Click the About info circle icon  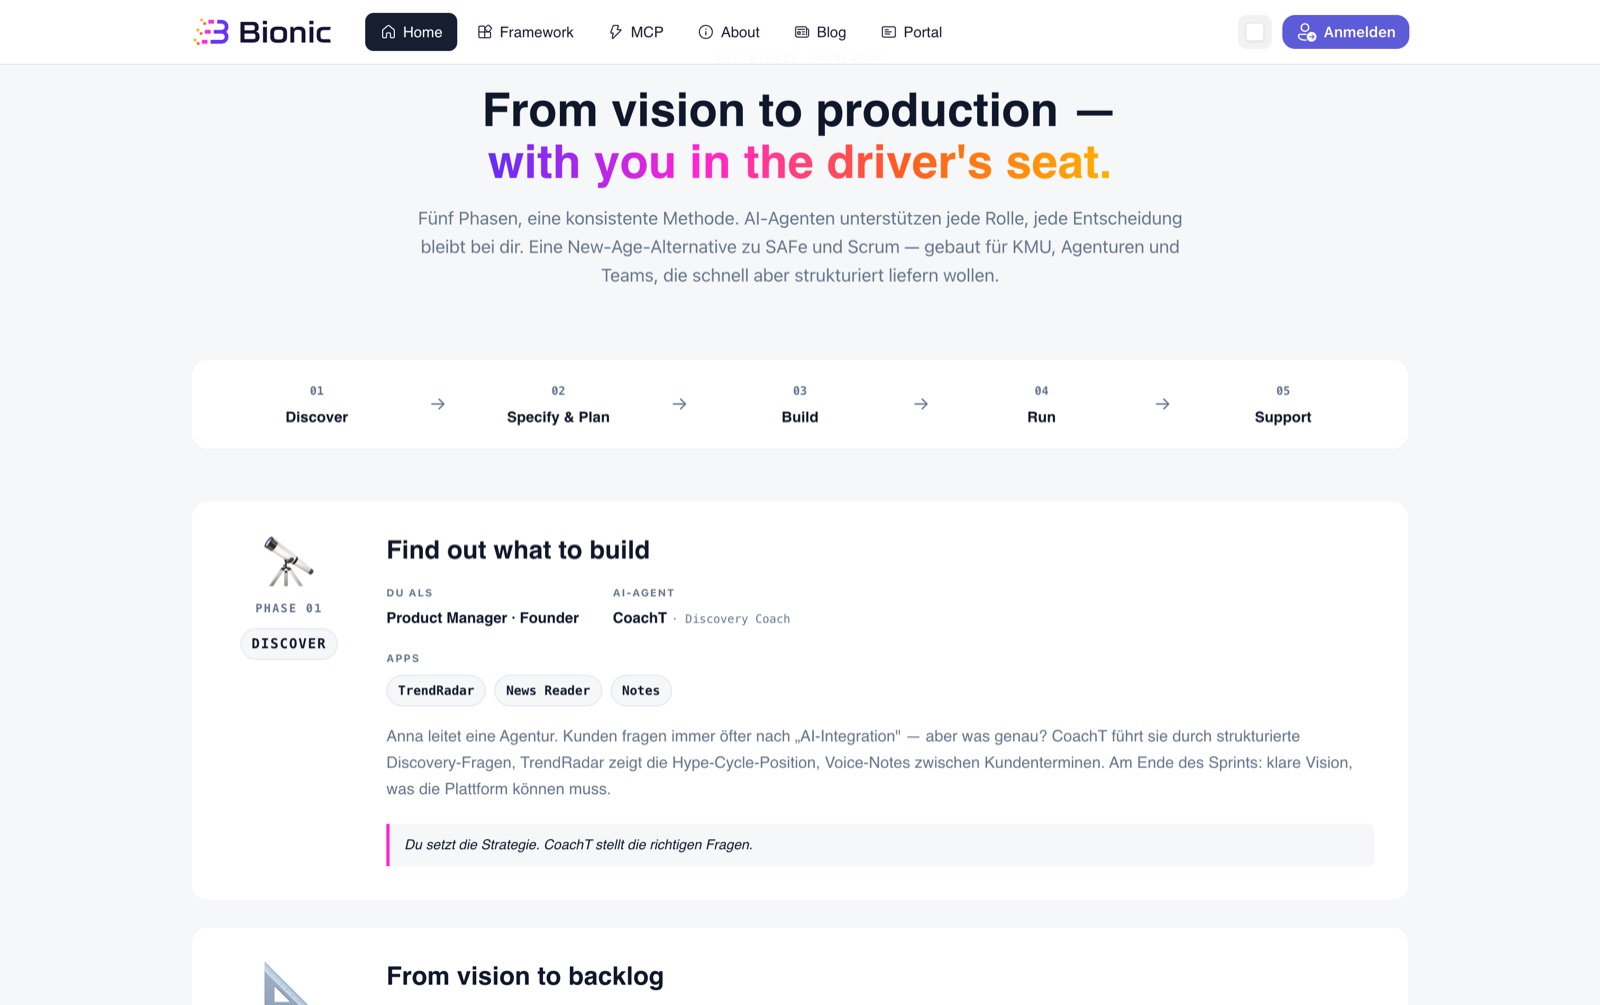coord(706,32)
